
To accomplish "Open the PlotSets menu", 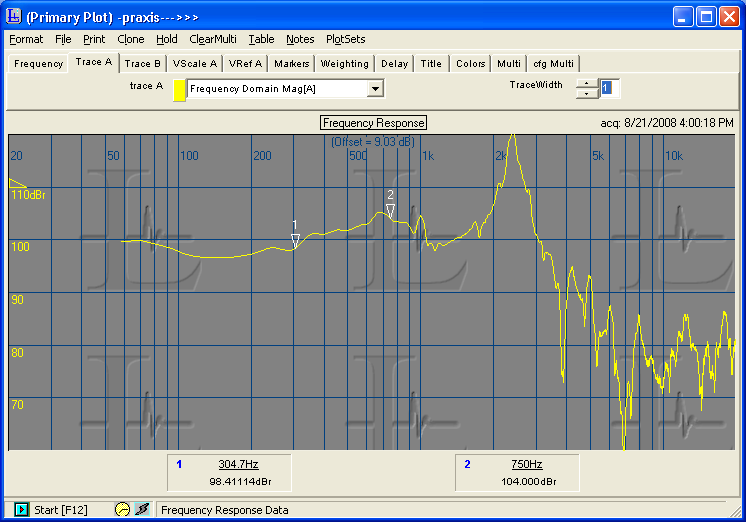I will (x=346, y=39).
